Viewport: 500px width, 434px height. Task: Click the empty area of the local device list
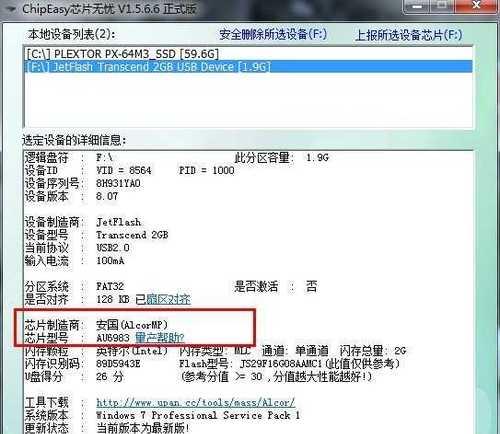tap(248, 100)
